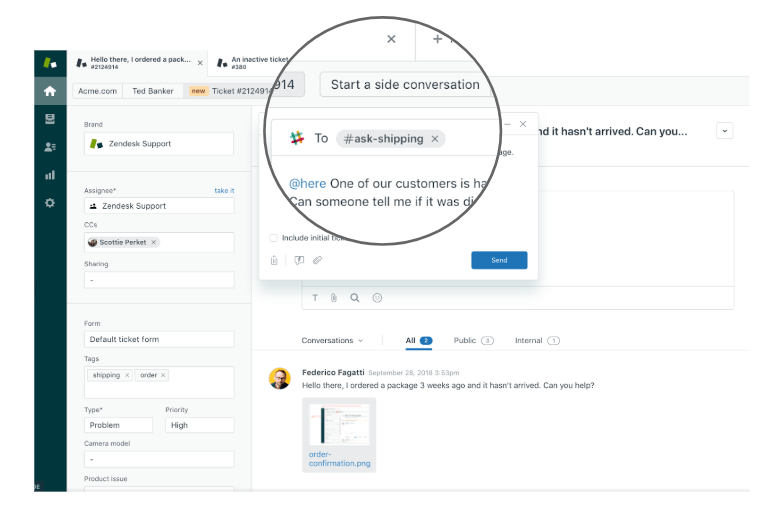Screen dimensions: 769x505
Task: Open the Sharing field
Action: pos(159,280)
